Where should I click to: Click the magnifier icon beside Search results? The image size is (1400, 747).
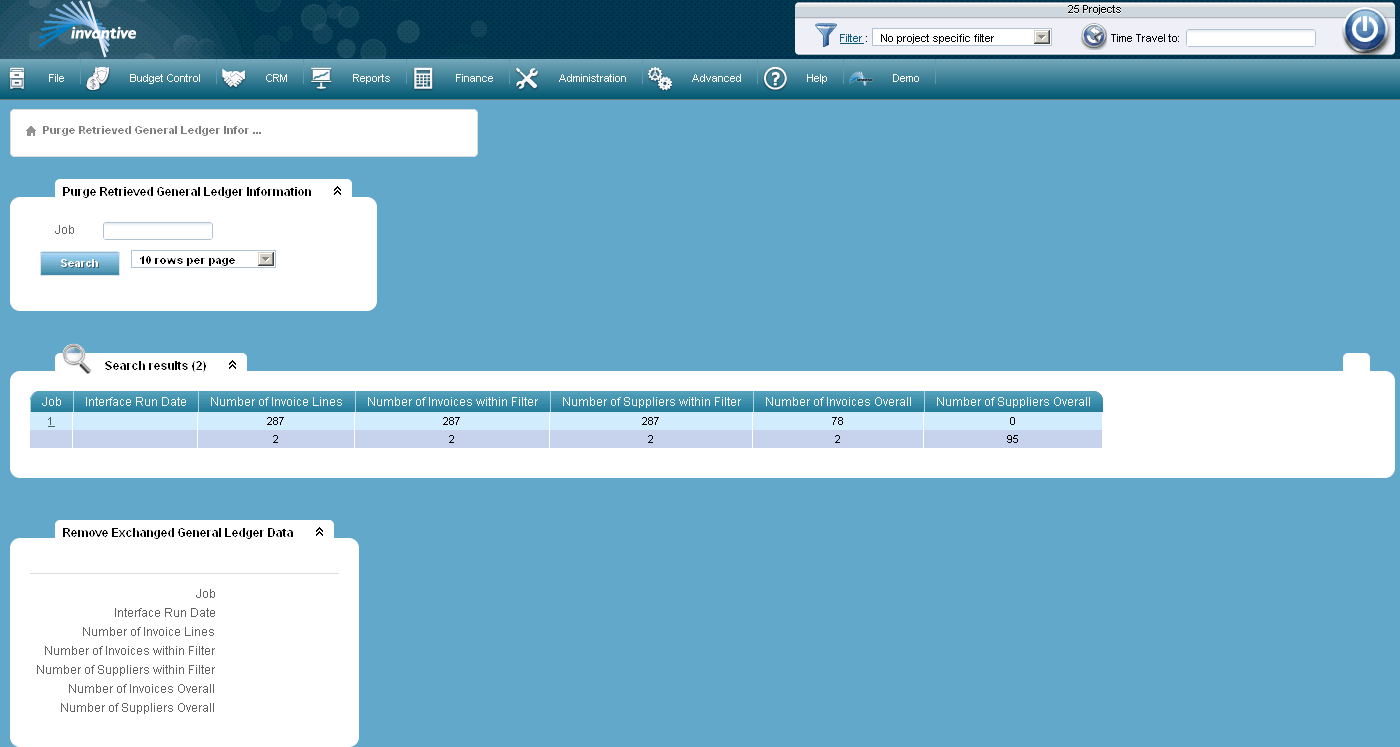pos(75,359)
